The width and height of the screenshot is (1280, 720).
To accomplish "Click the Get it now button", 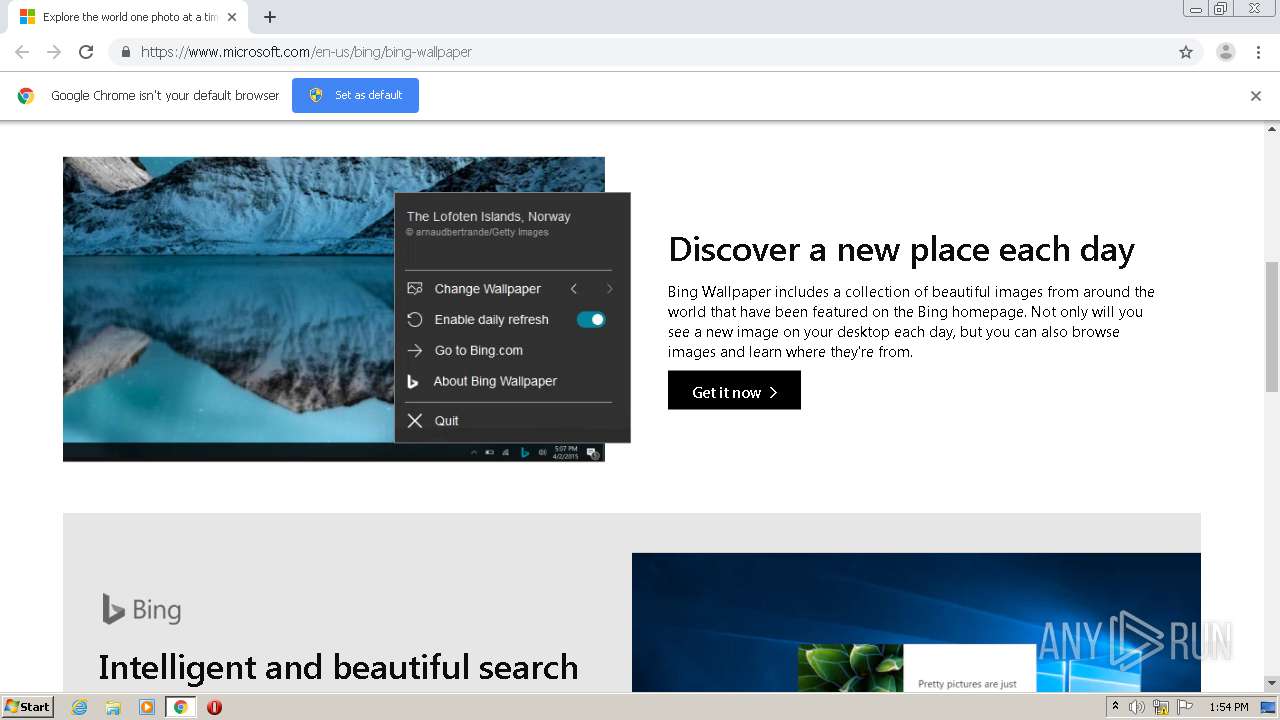I will click(x=734, y=392).
